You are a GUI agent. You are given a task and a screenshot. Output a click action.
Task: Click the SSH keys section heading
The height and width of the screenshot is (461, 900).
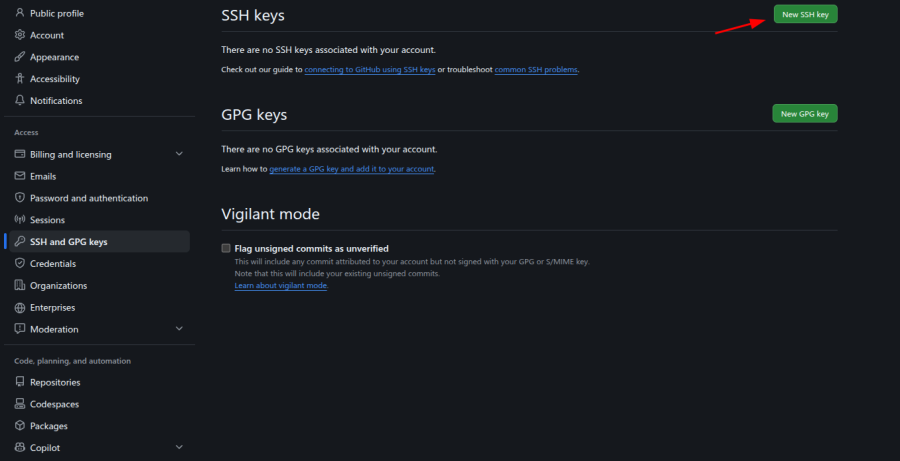[x=253, y=16]
